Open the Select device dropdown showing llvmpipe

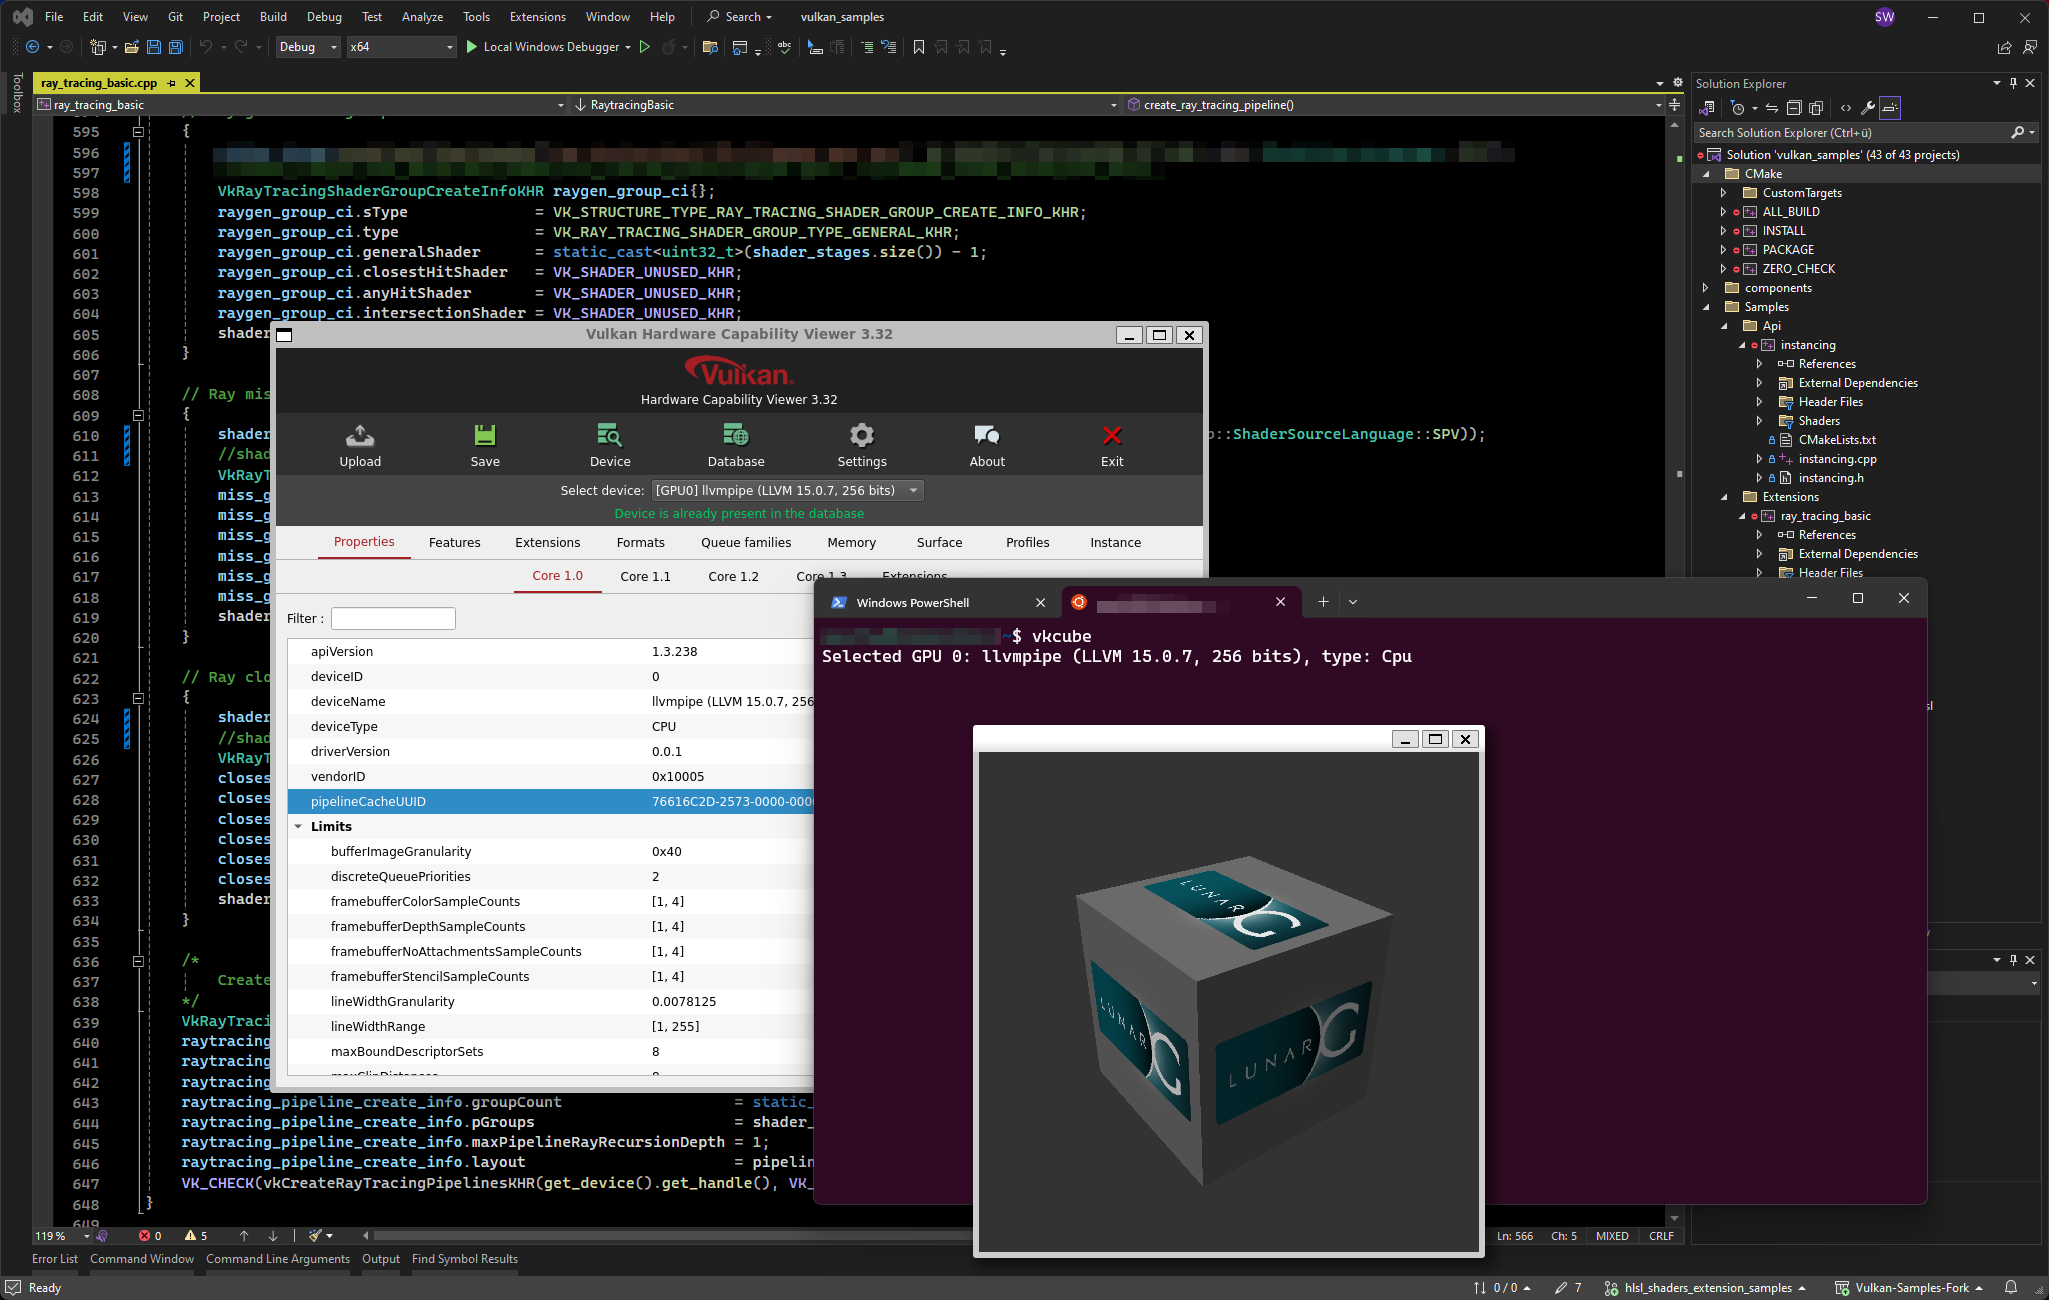786,490
